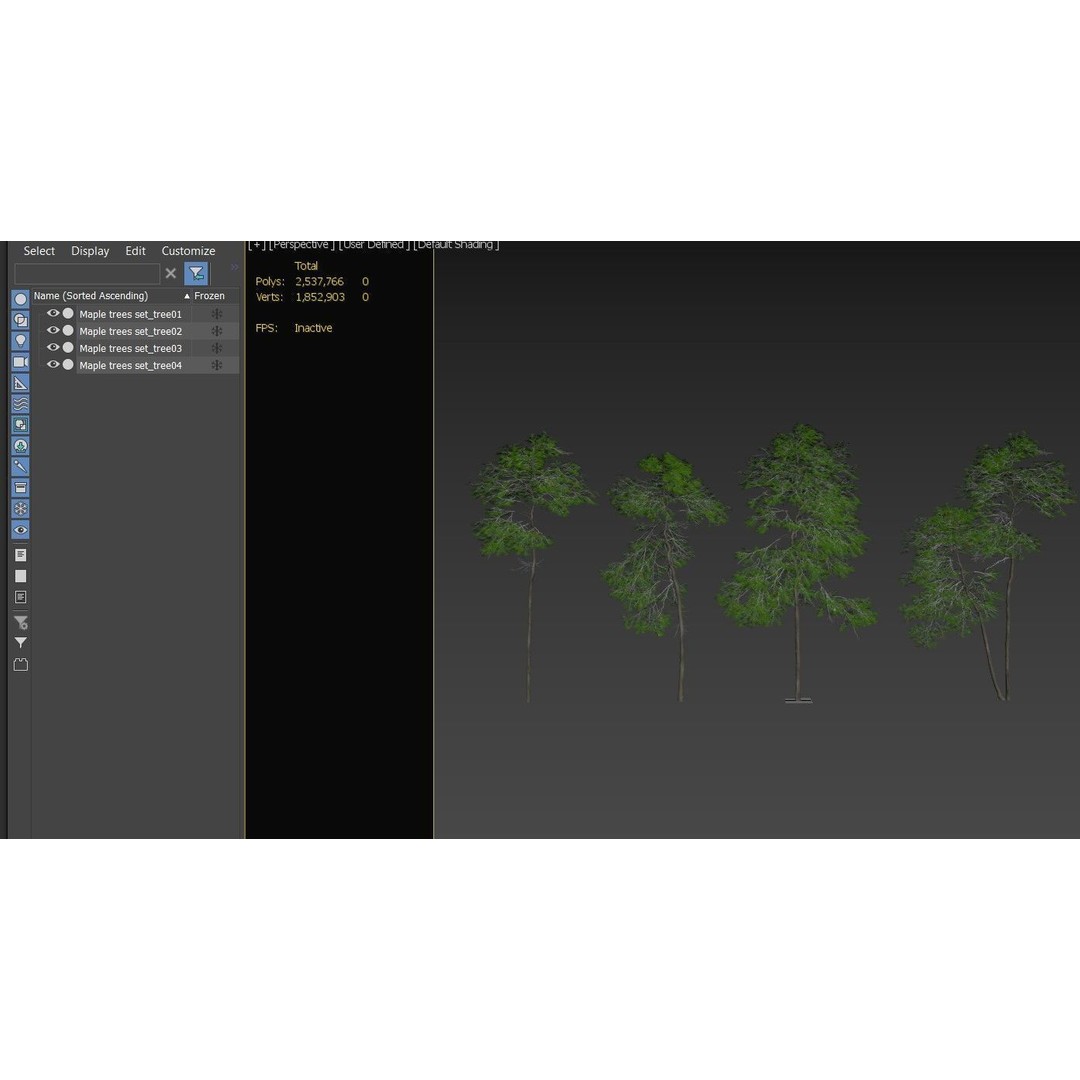Click the Verts value 1,852,903
The width and height of the screenshot is (1080, 1080).
click(x=320, y=297)
